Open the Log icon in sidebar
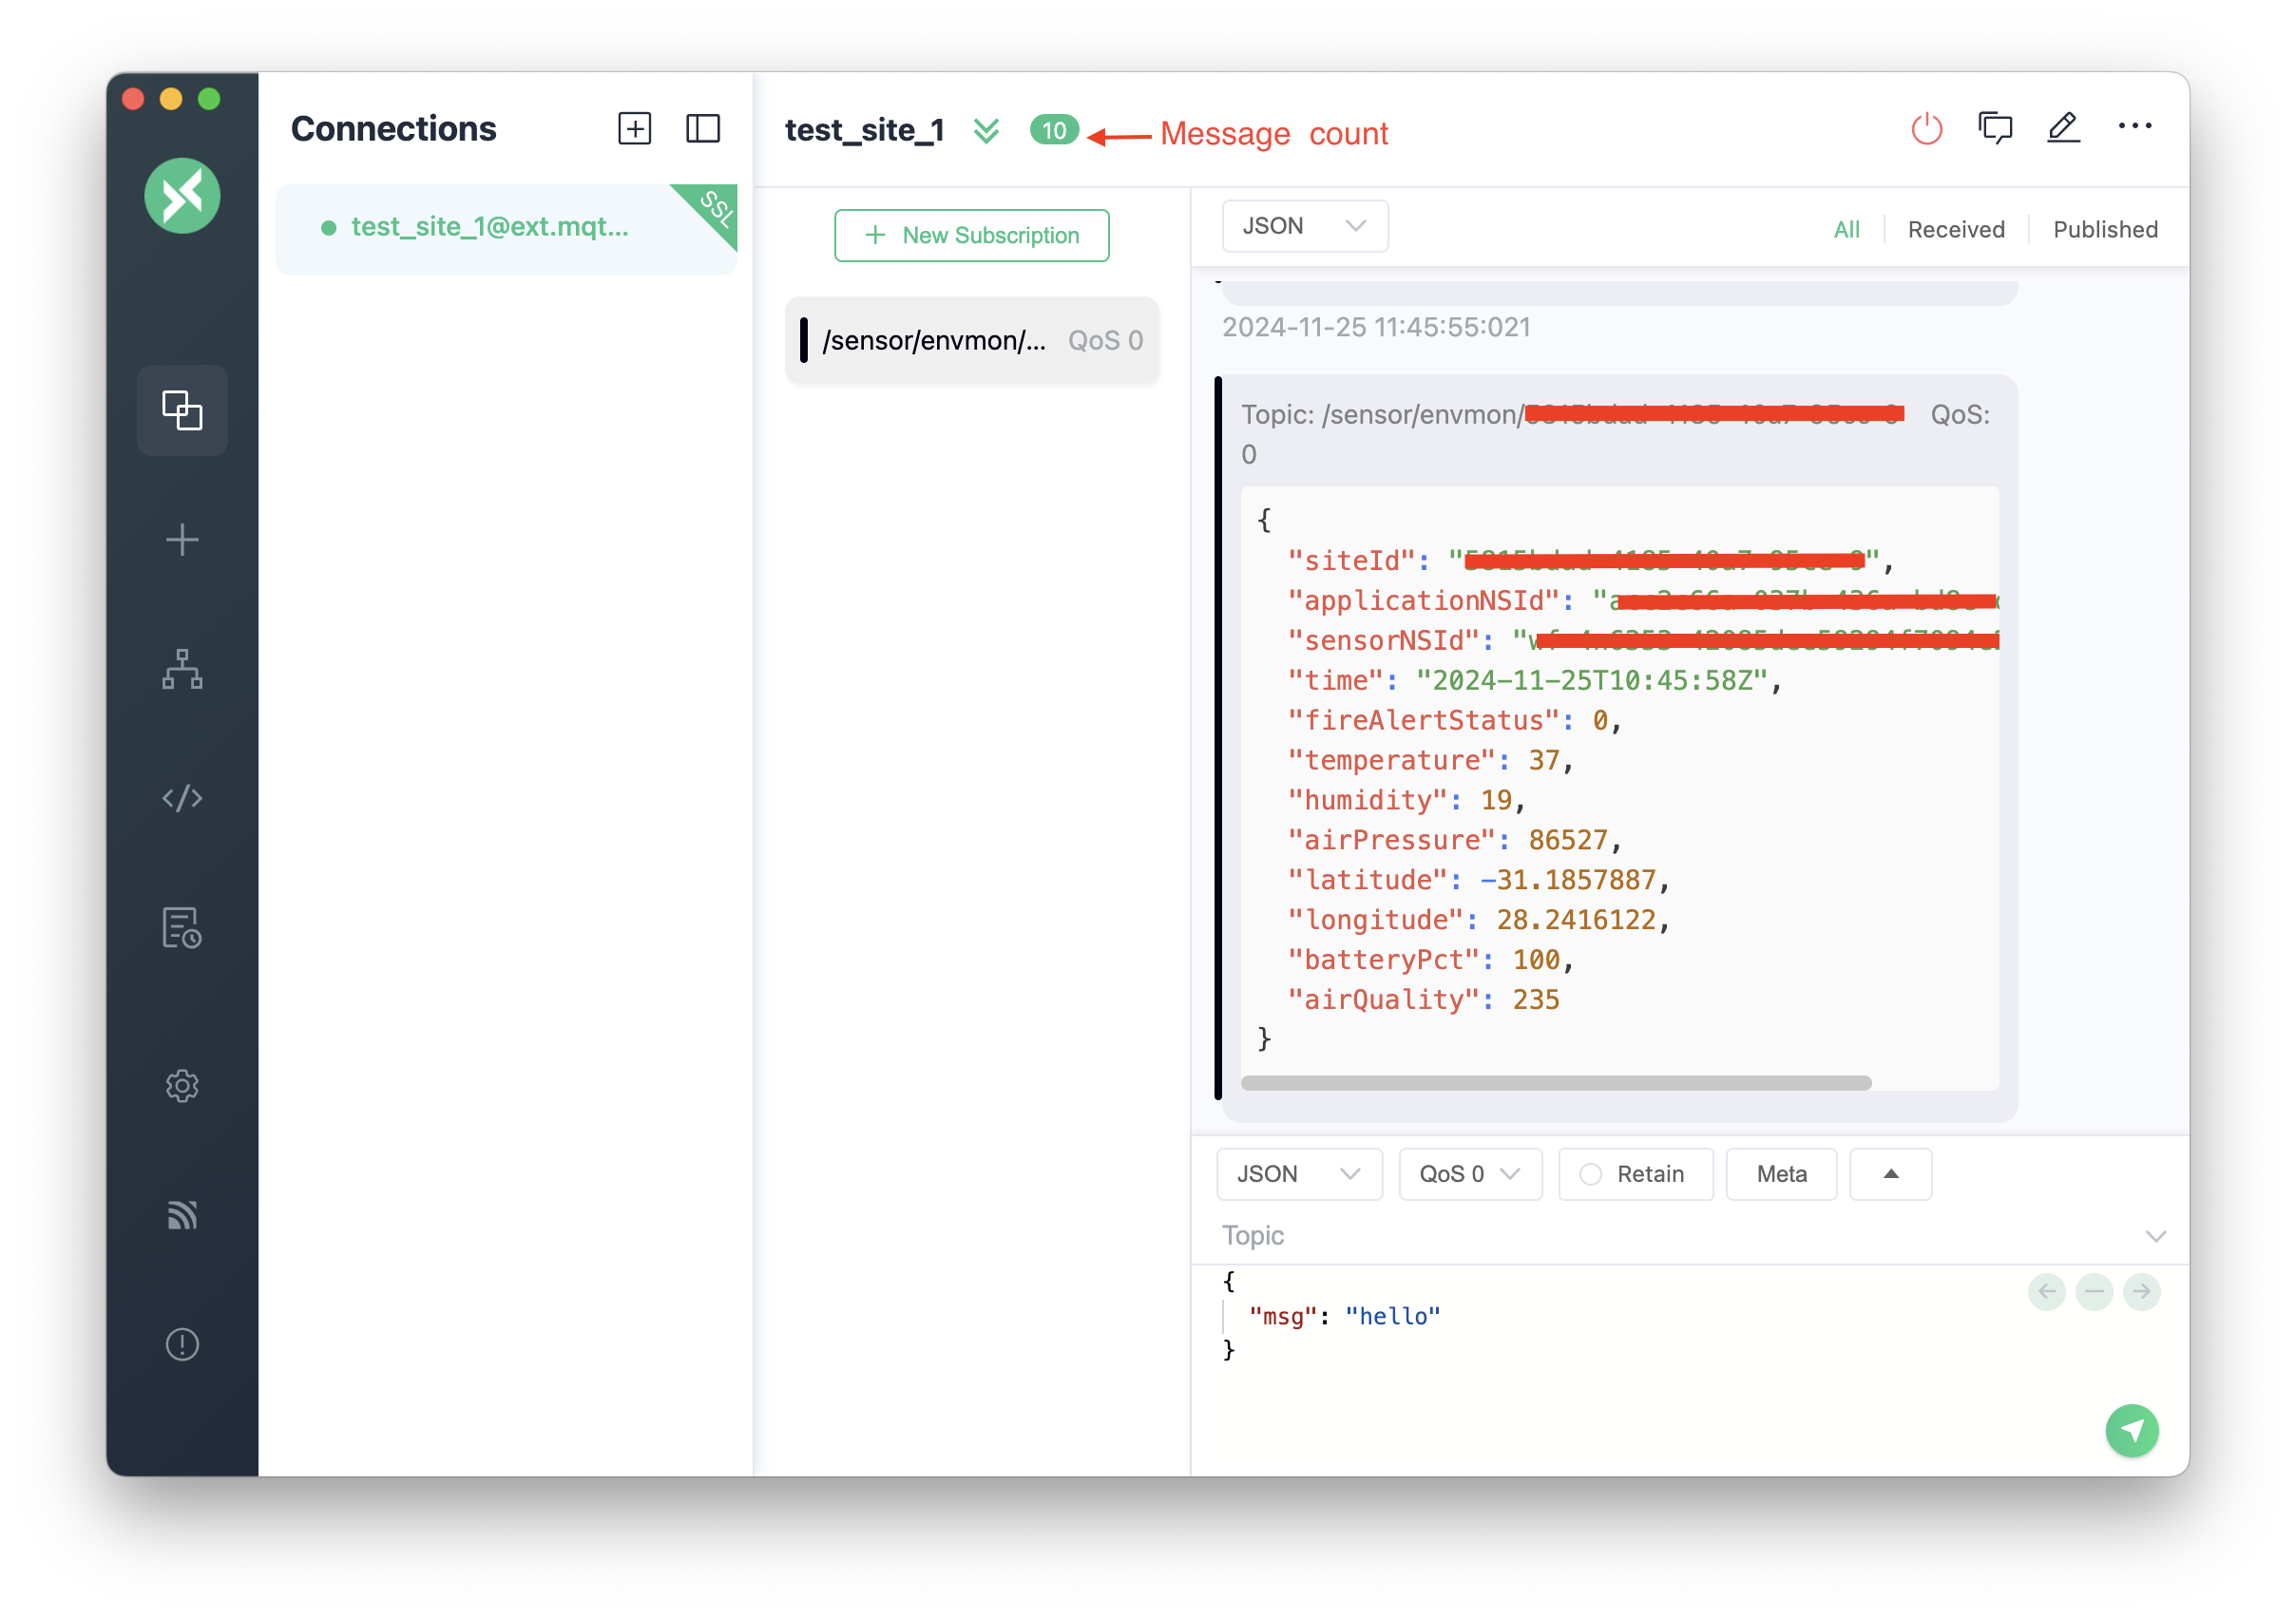This screenshot has height=1617, width=2296. pyautogui.click(x=182, y=927)
